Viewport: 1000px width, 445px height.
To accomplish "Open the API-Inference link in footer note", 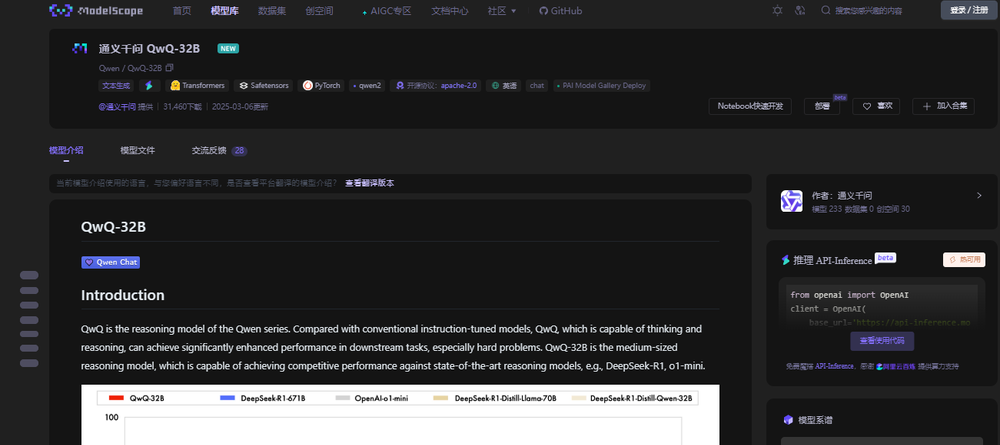I will point(835,367).
